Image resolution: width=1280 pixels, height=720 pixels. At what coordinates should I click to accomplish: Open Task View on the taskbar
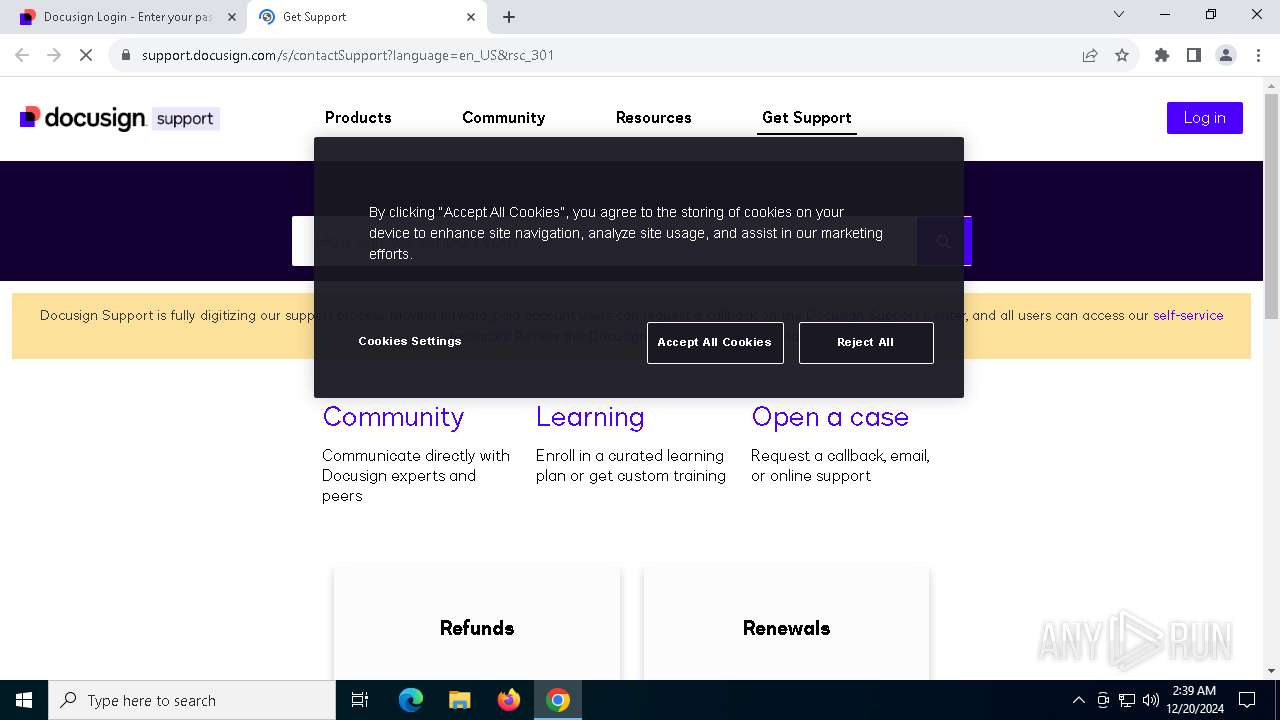pyautogui.click(x=360, y=700)
